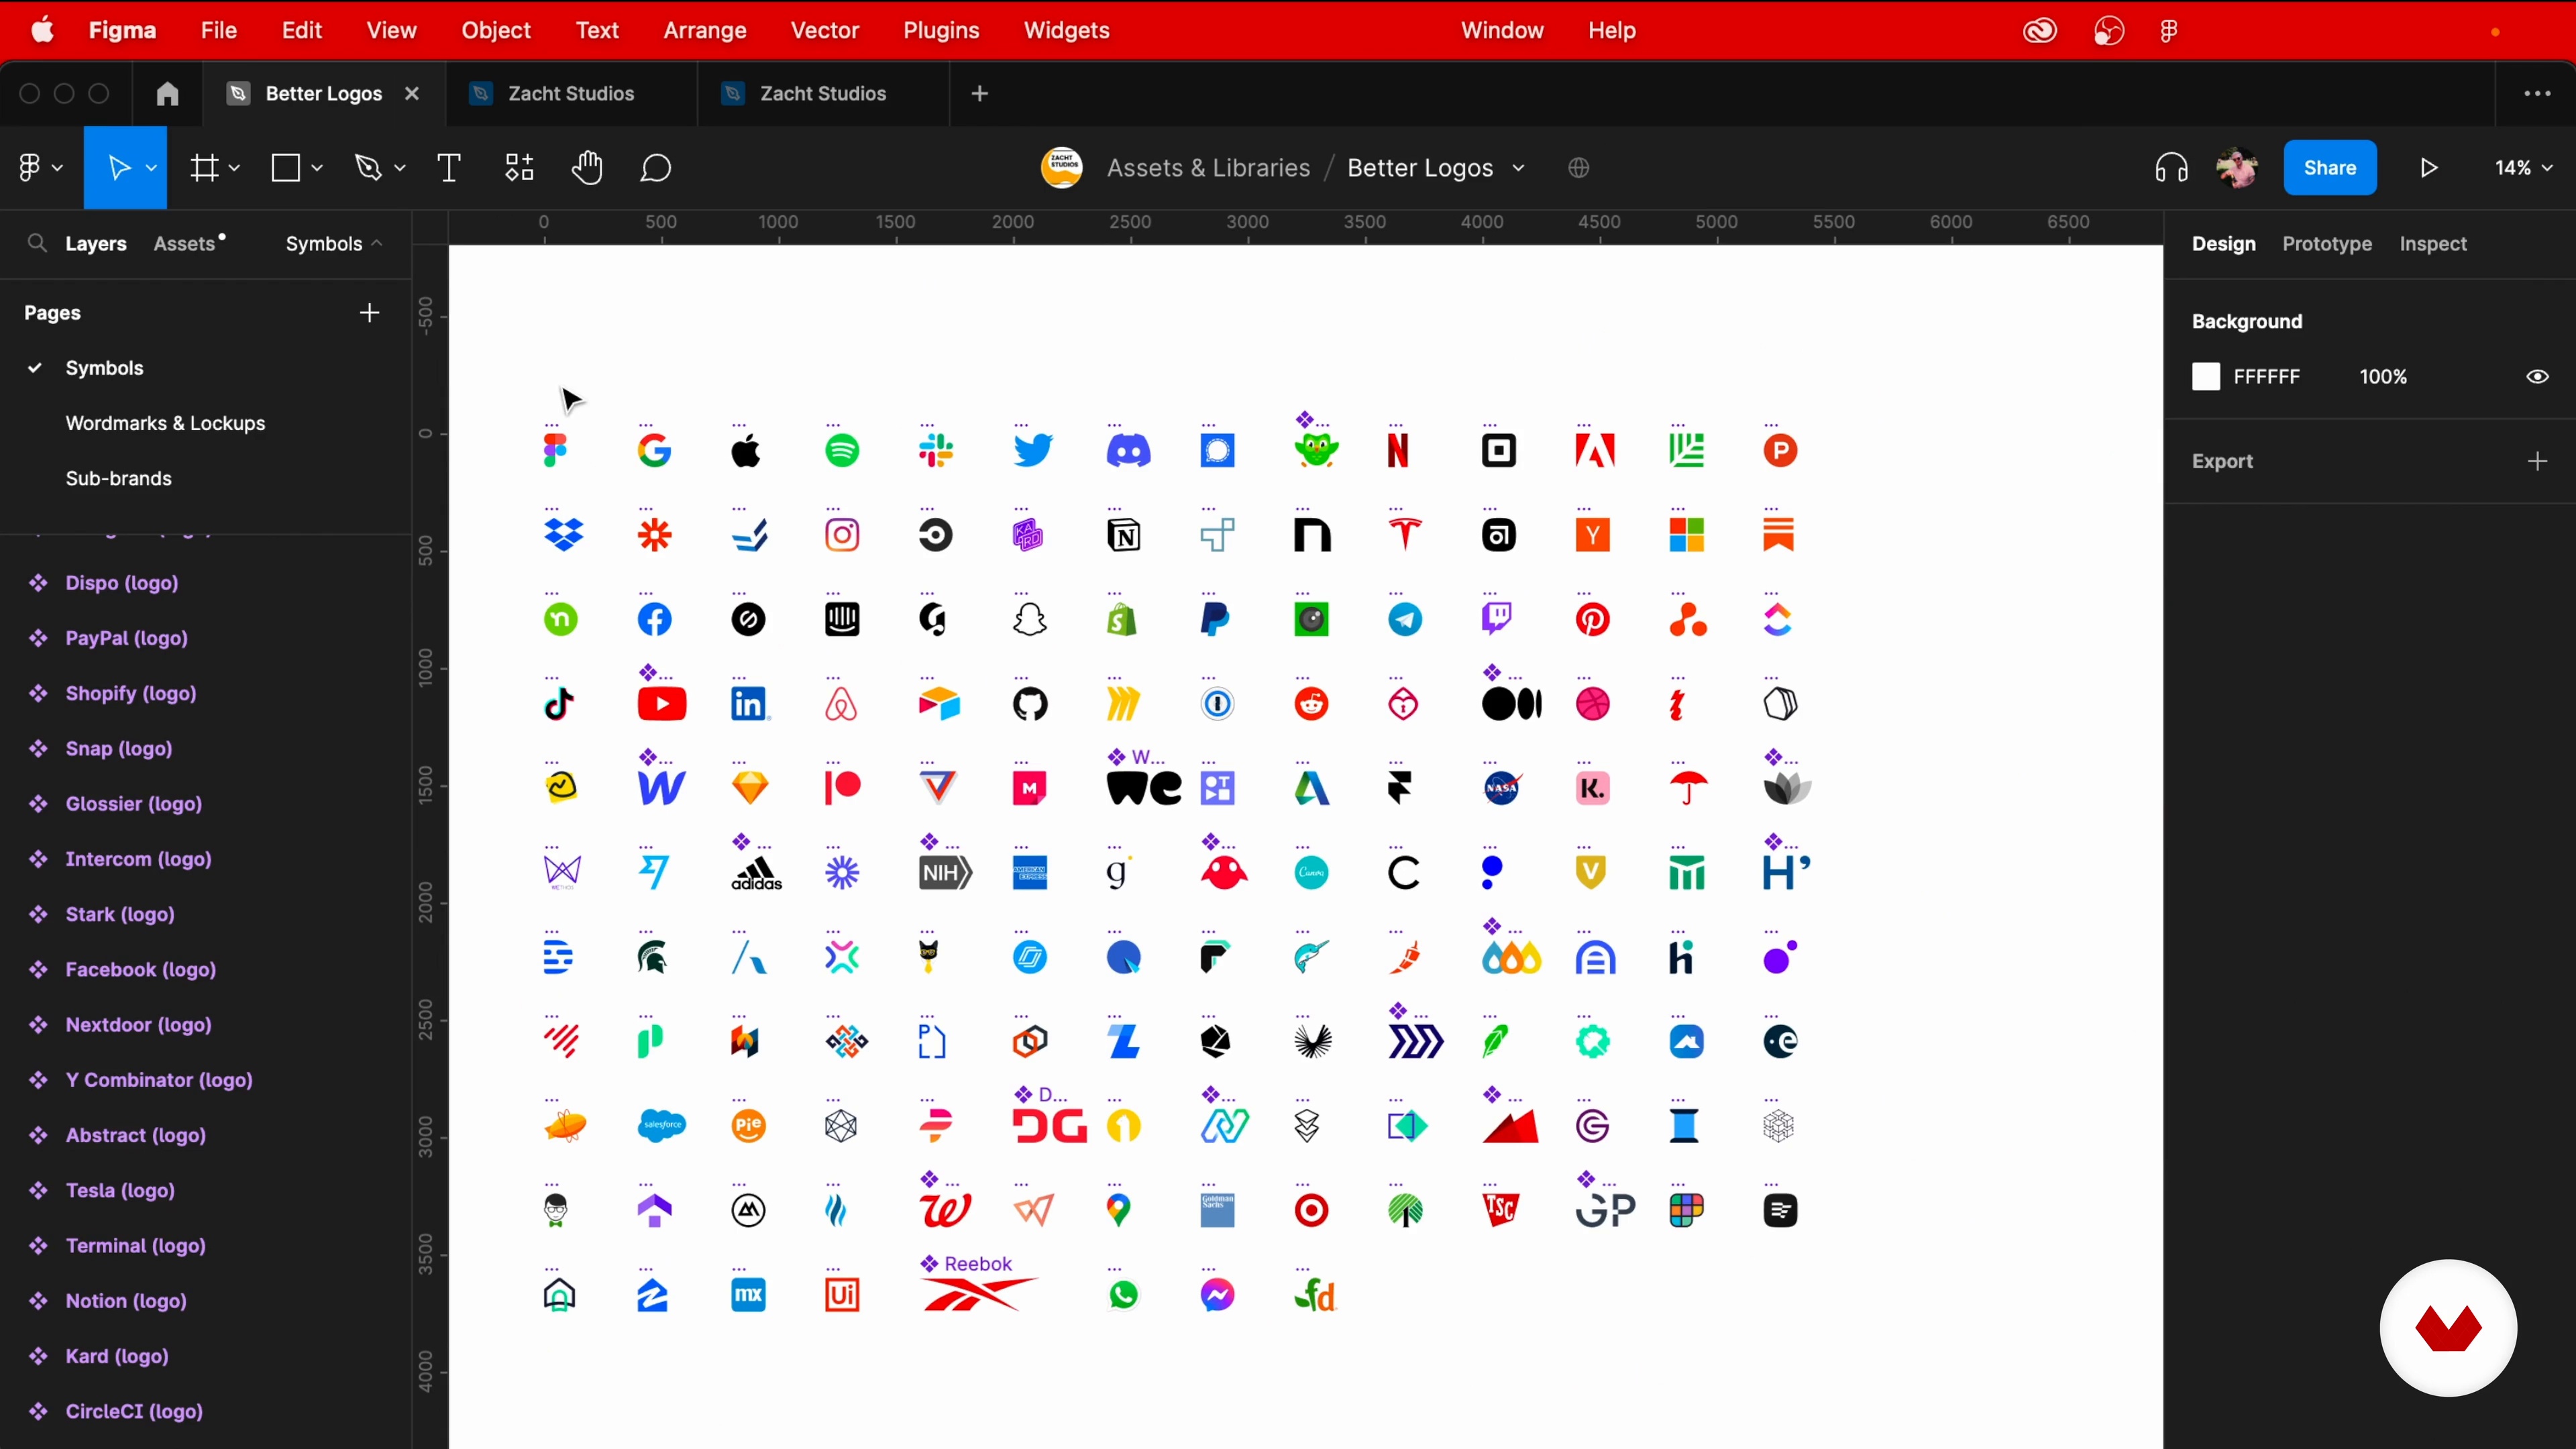Add a new page with plus icon
The image size is (2576, 1449).
(x=369, y=313)
